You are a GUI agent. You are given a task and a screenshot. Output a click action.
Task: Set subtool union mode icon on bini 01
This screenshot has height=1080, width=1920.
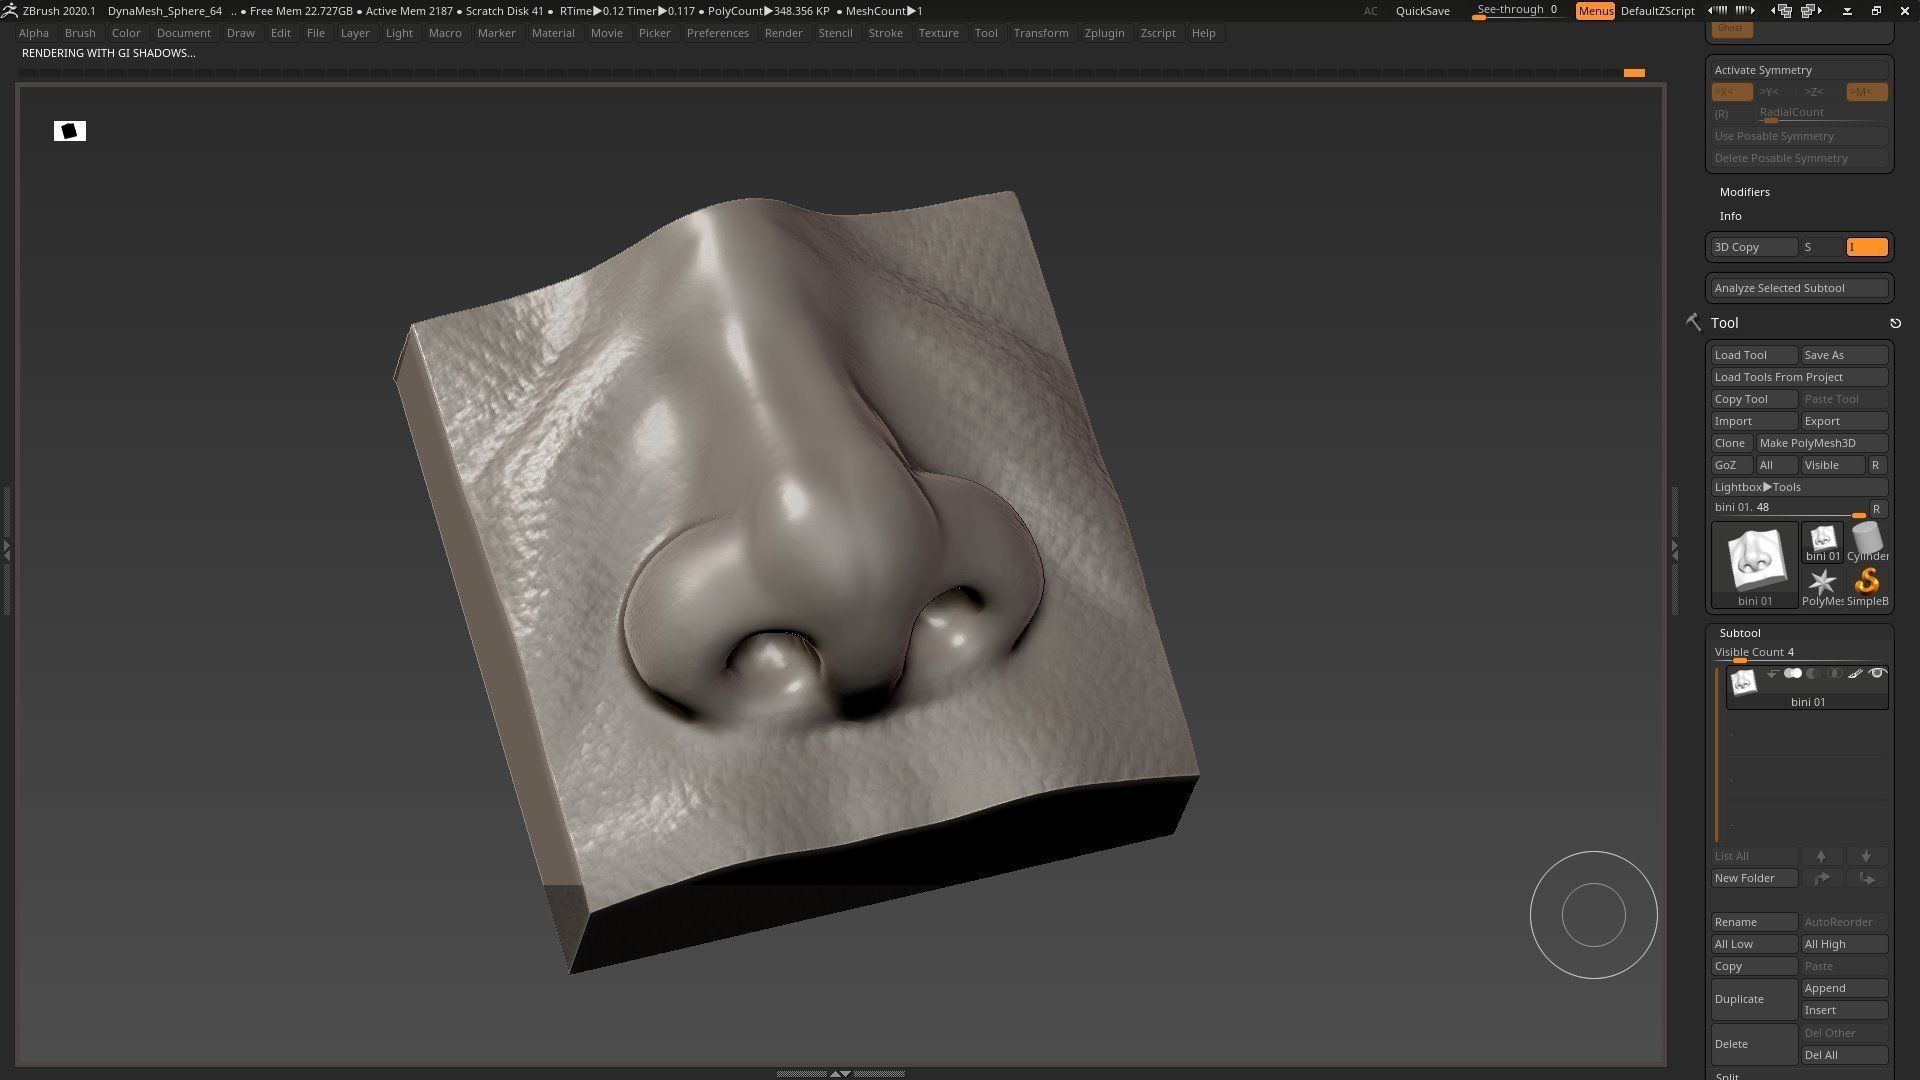click(x=1793, y=674)
